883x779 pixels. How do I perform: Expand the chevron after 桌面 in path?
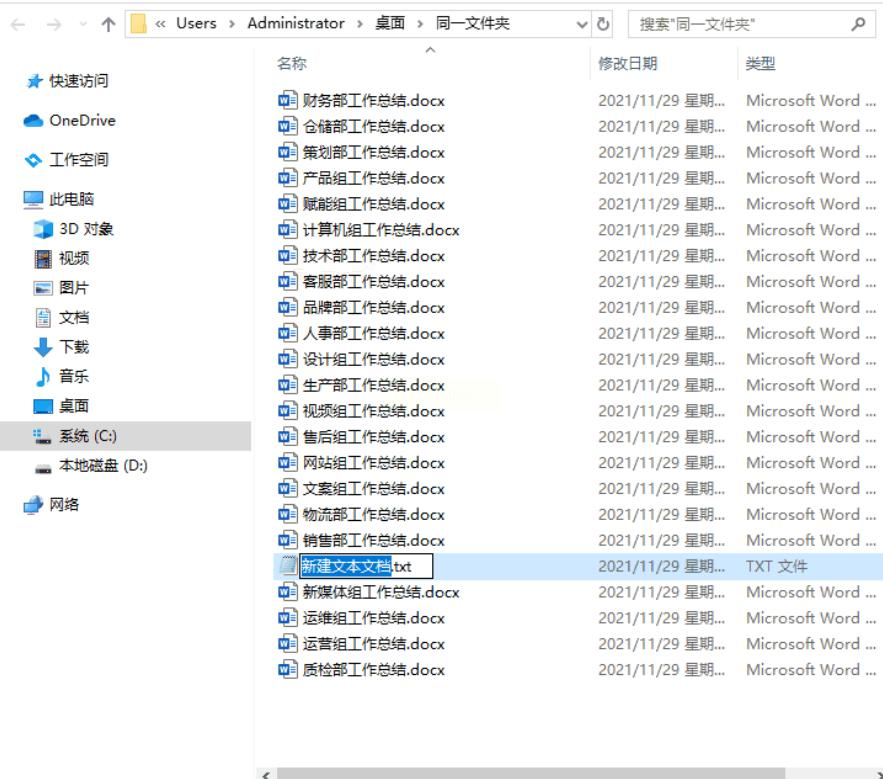coord(420,24)
